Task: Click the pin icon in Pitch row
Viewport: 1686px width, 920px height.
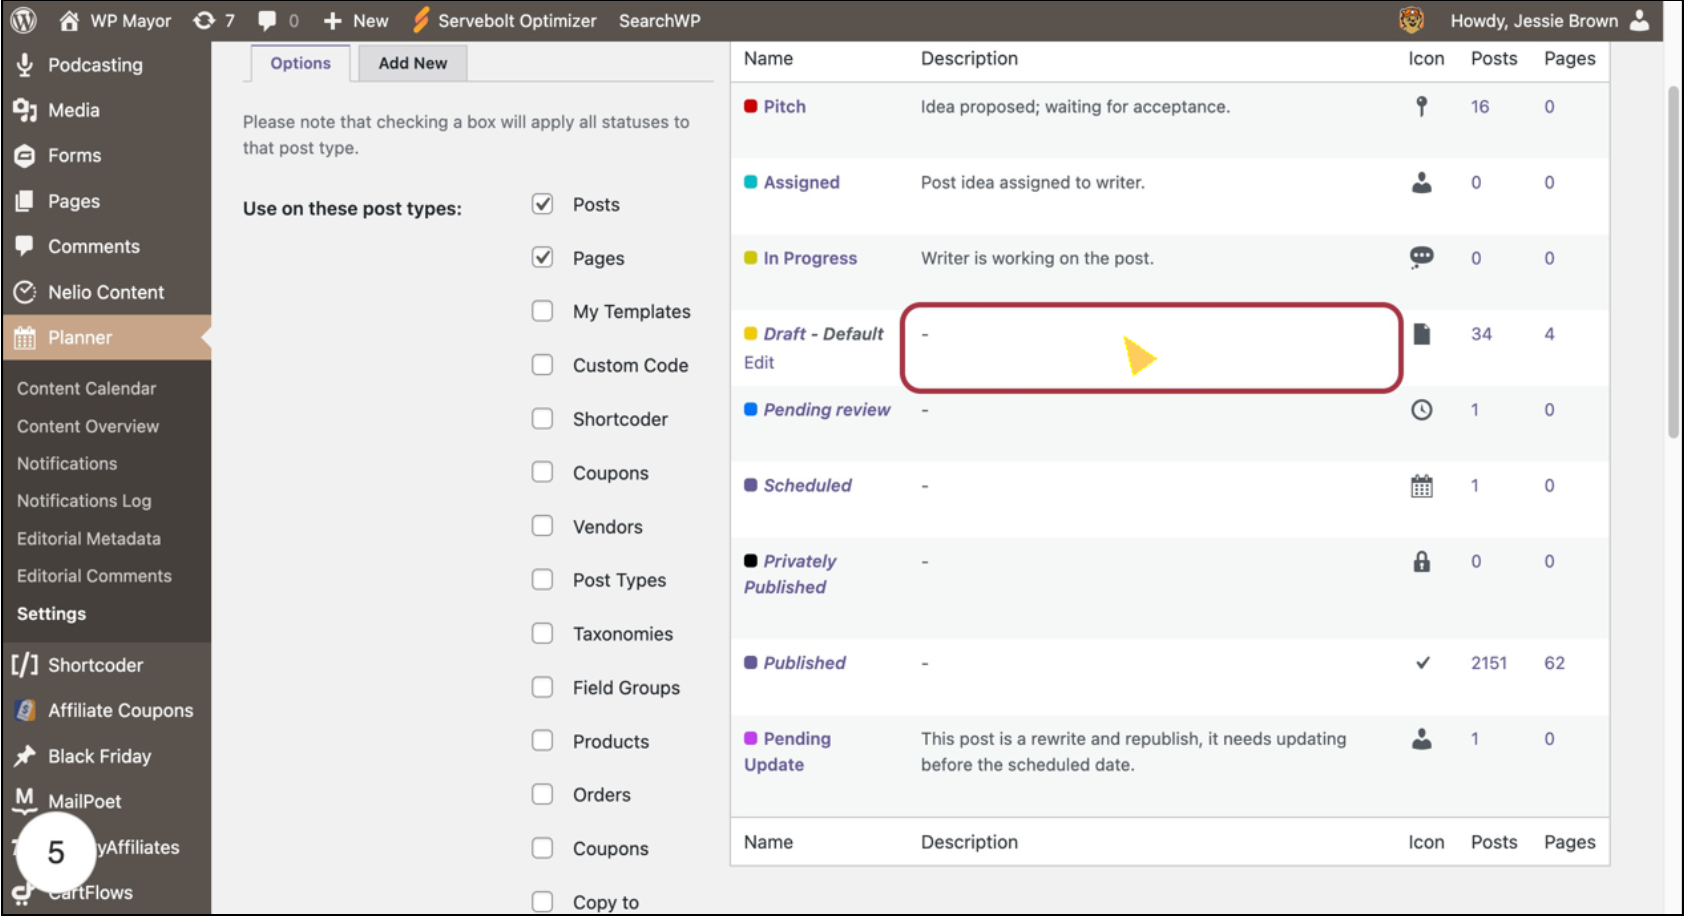Action: pos(1421,106)
